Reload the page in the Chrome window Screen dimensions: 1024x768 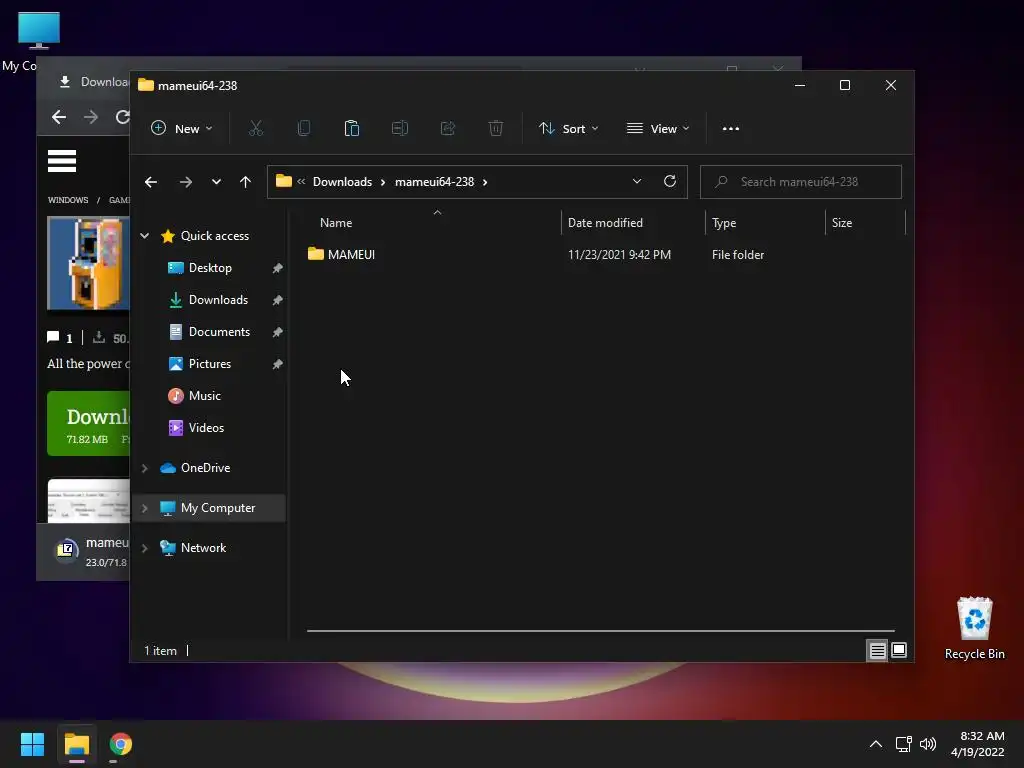(x=122, y=117)
